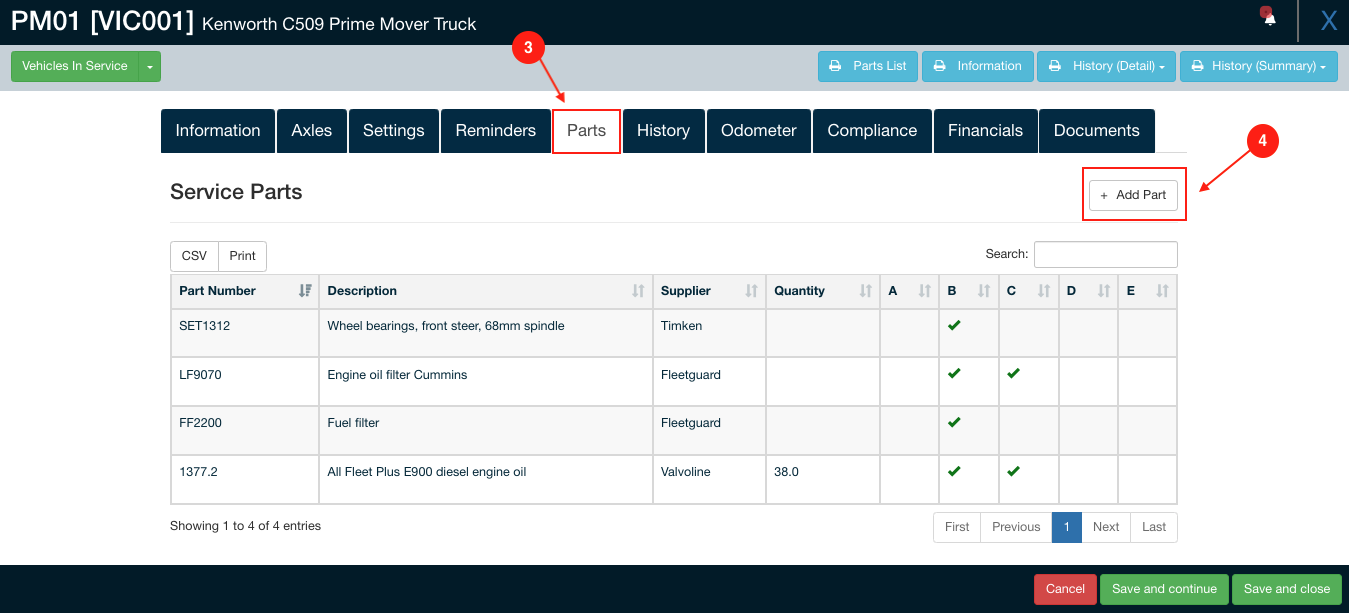Click the Timken supplier cell
Screen dimensions: 1349x613
click(x=709, y=333)
